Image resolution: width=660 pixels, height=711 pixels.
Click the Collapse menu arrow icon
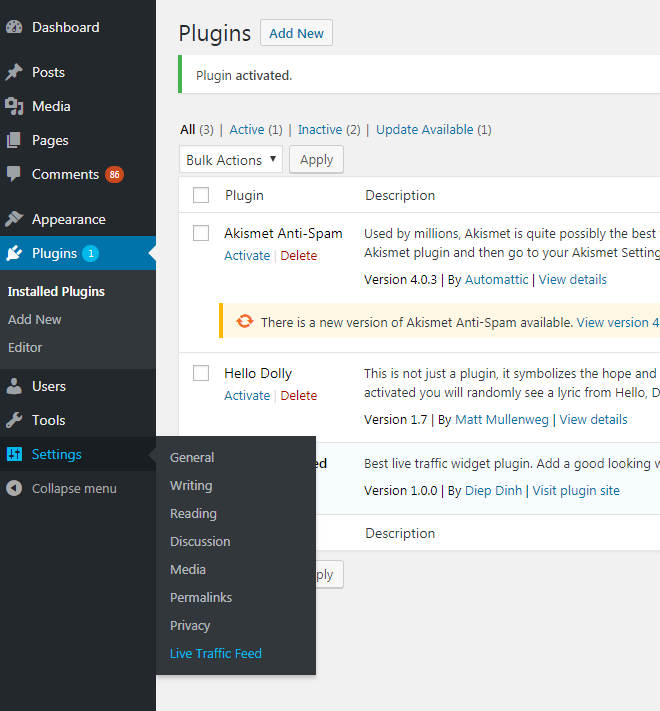click(14, 488)
